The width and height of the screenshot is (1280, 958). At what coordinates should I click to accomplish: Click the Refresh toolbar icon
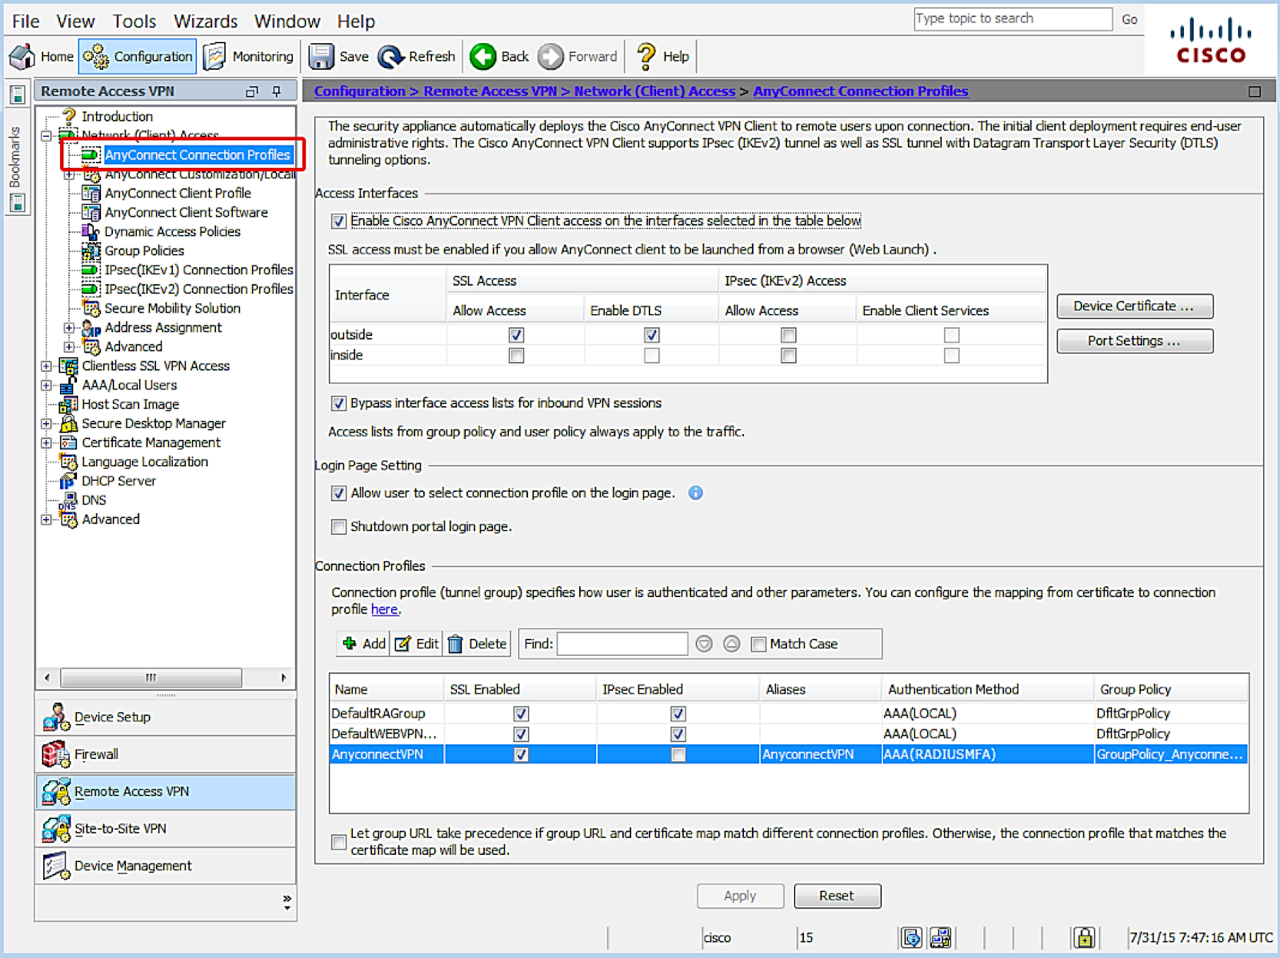pyautogui.click(x=391, y=57)
